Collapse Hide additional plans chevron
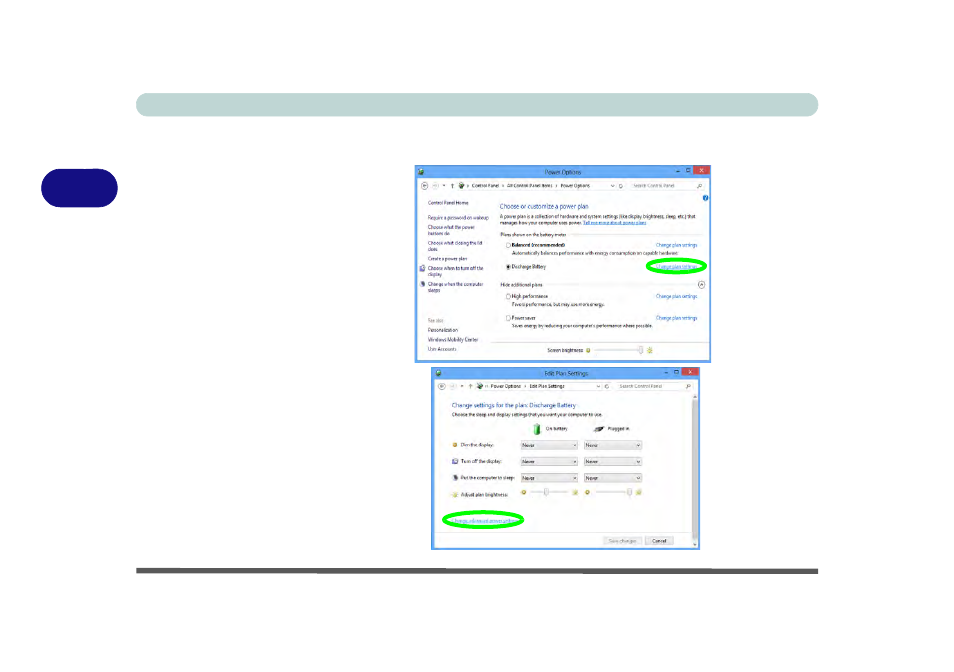 [x=702, y=285]
